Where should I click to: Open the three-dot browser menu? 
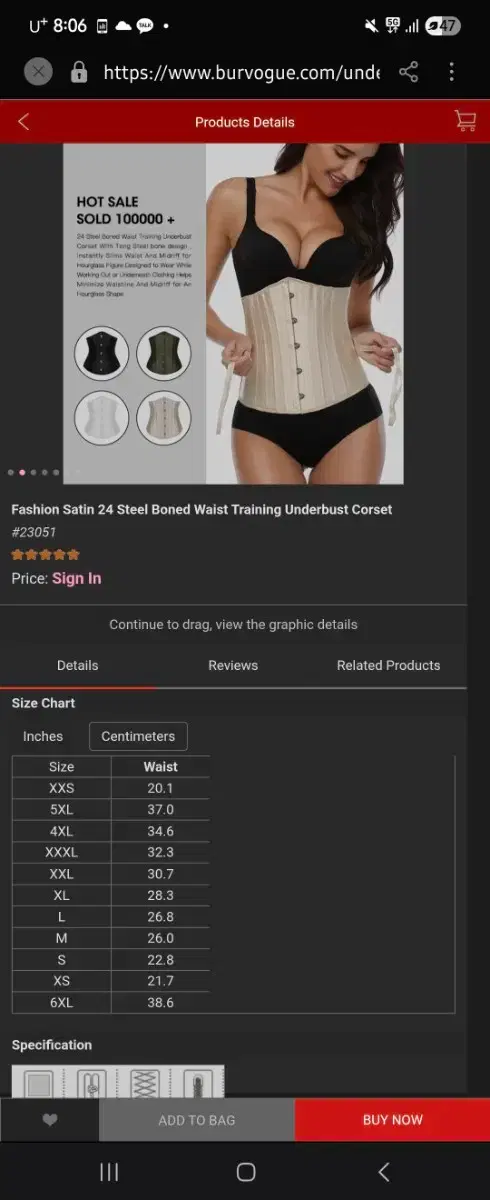tap(452, 71)
